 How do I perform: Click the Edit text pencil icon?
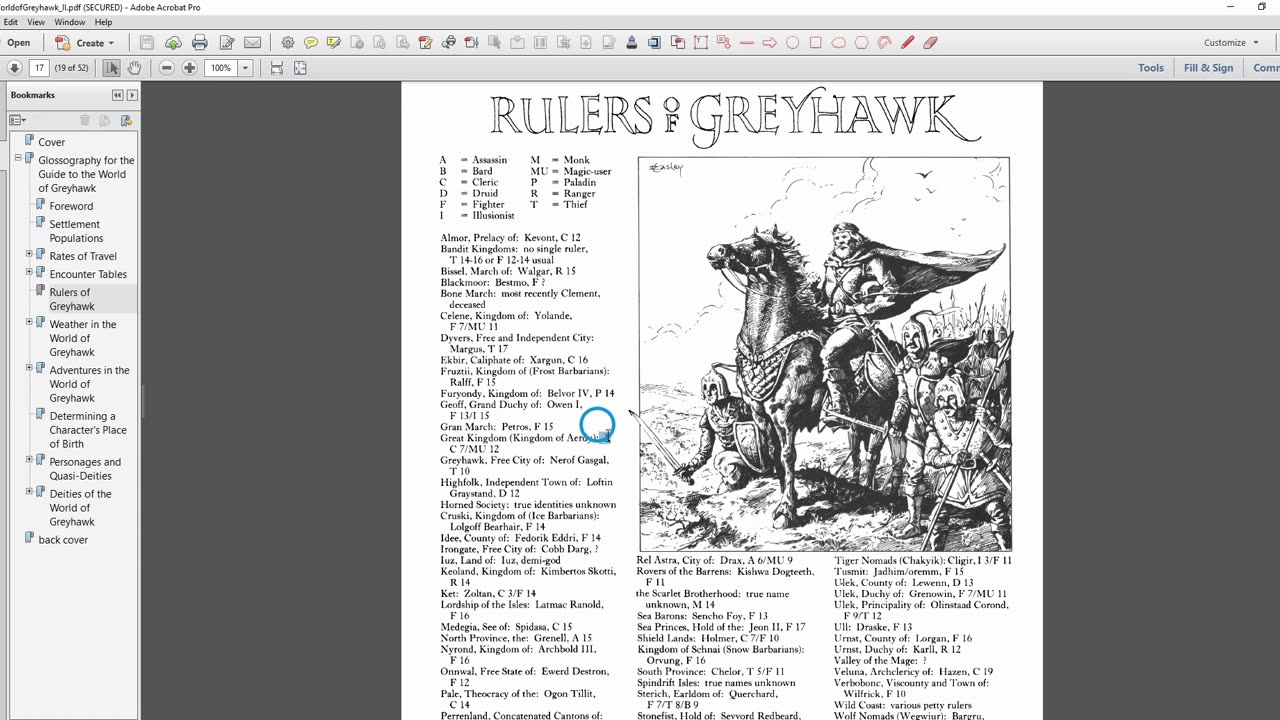pos(227,43)
